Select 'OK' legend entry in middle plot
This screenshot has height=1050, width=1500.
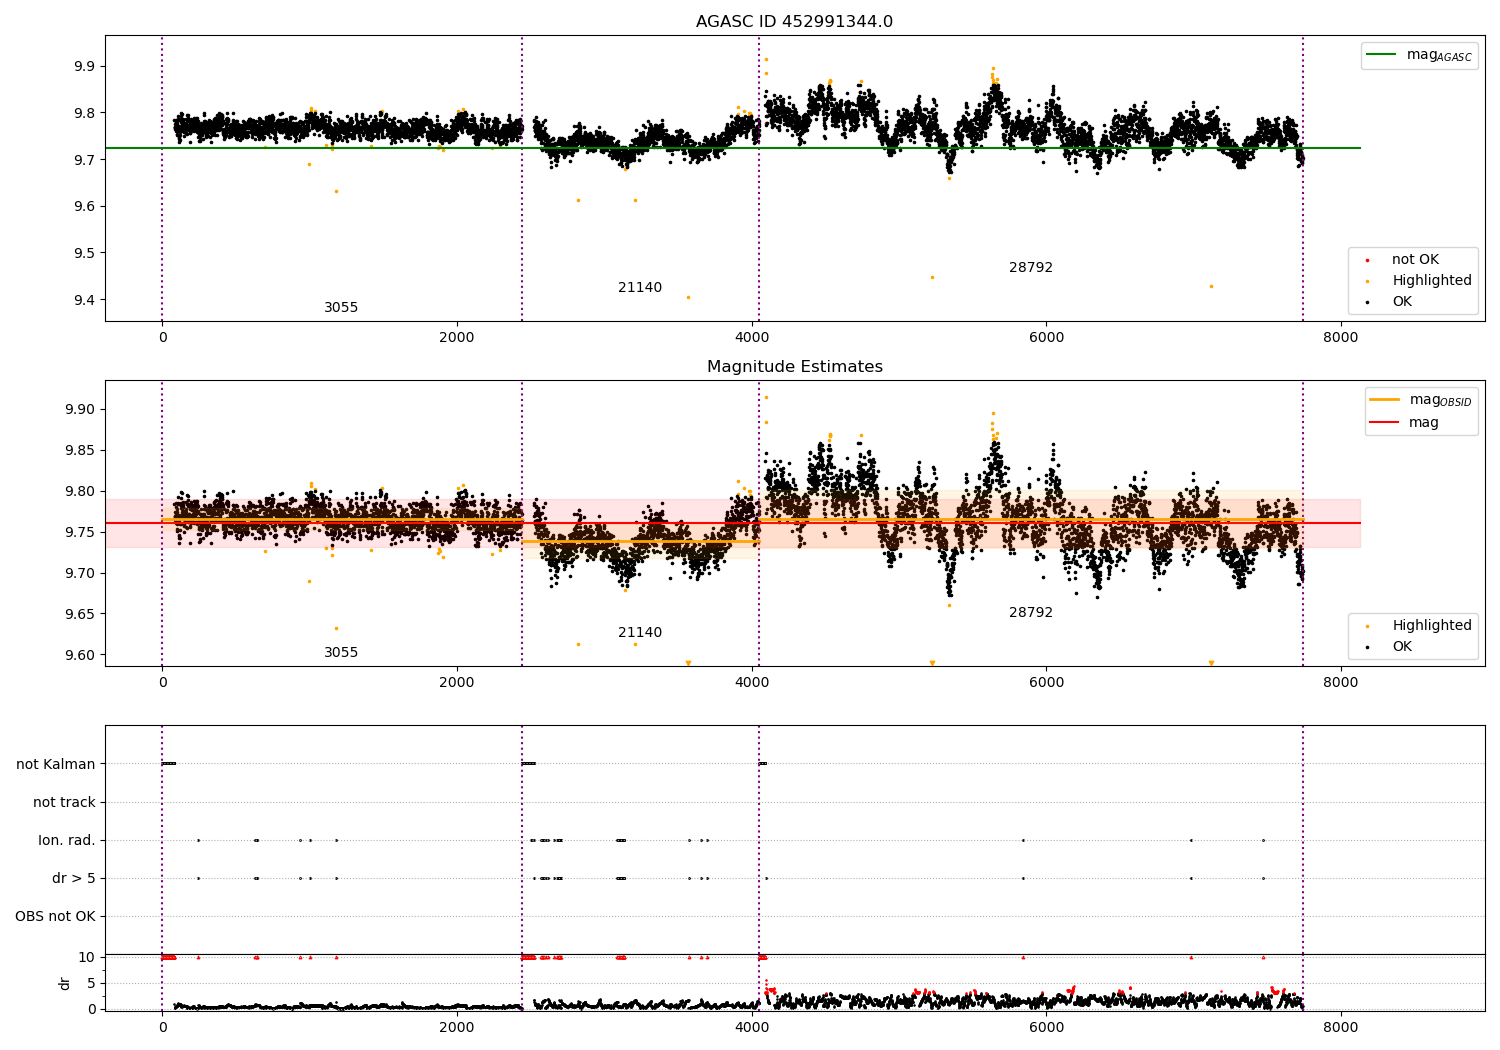1402,647
